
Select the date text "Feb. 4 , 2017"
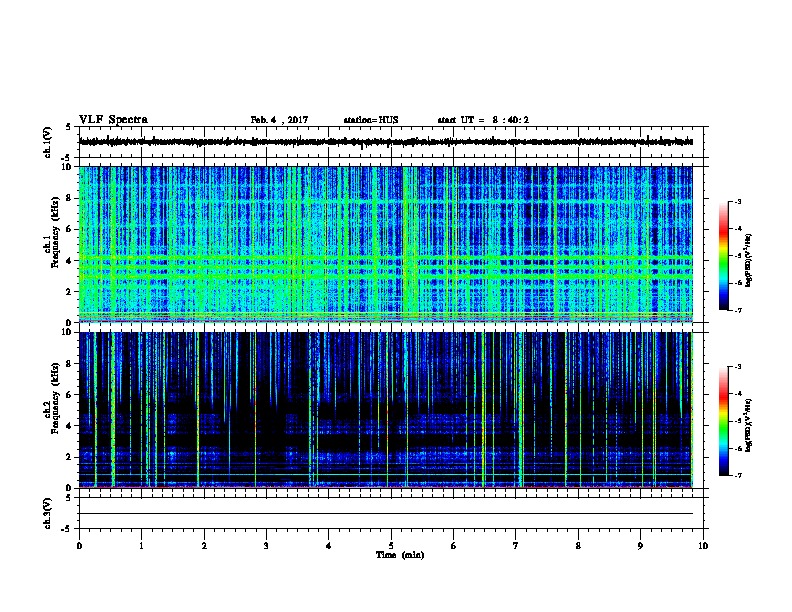tap(279, 120)
